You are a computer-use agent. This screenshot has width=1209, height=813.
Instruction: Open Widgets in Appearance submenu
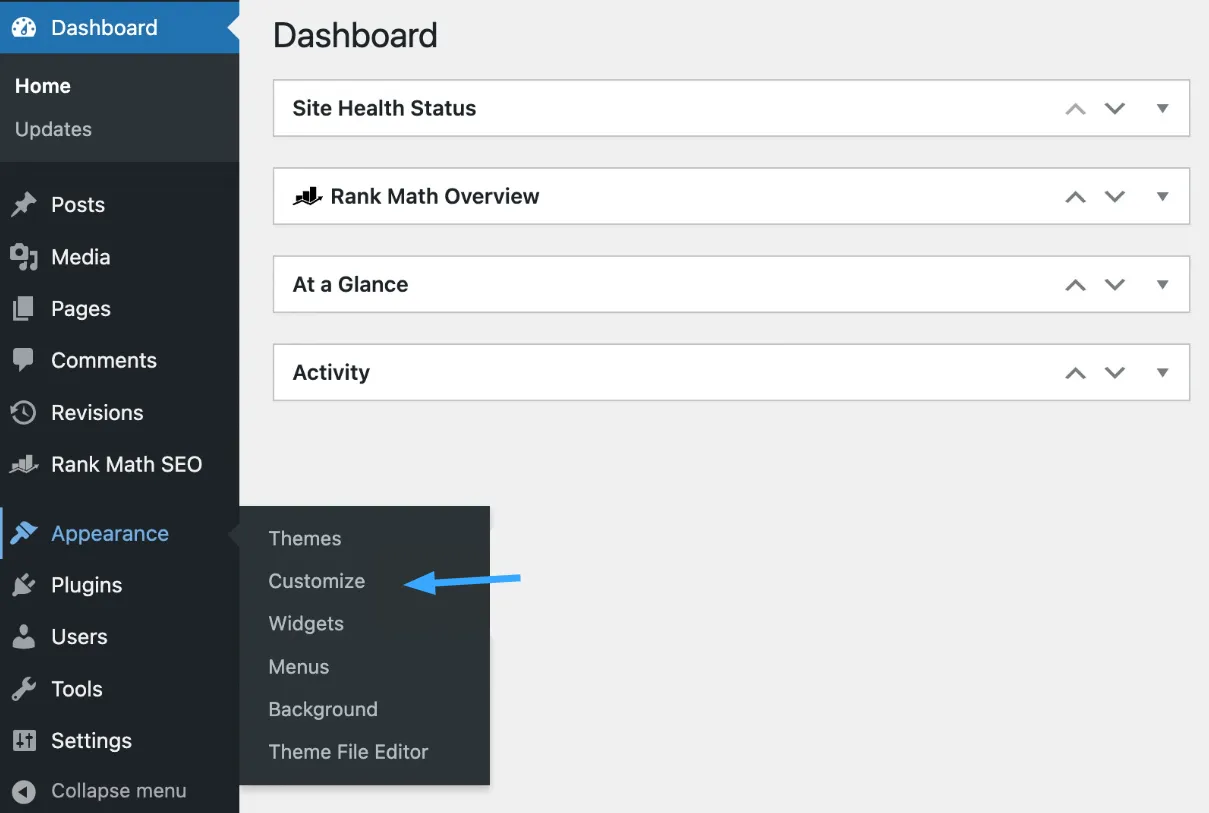[306, 624]
